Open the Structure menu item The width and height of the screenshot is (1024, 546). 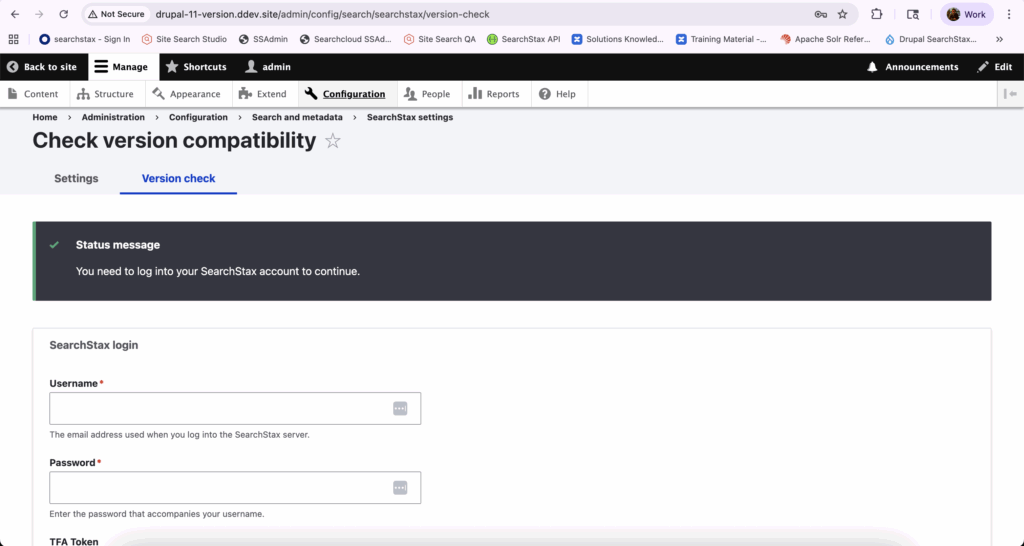click(x=105, y=94)
